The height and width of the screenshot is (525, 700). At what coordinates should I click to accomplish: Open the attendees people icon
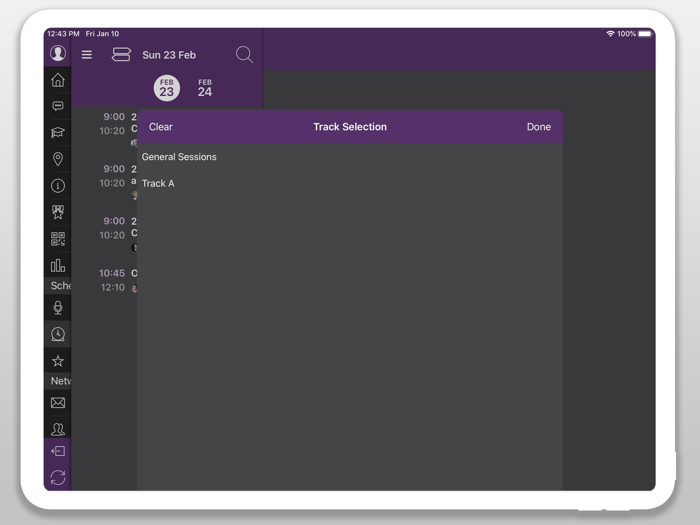(x=58, y=429)
